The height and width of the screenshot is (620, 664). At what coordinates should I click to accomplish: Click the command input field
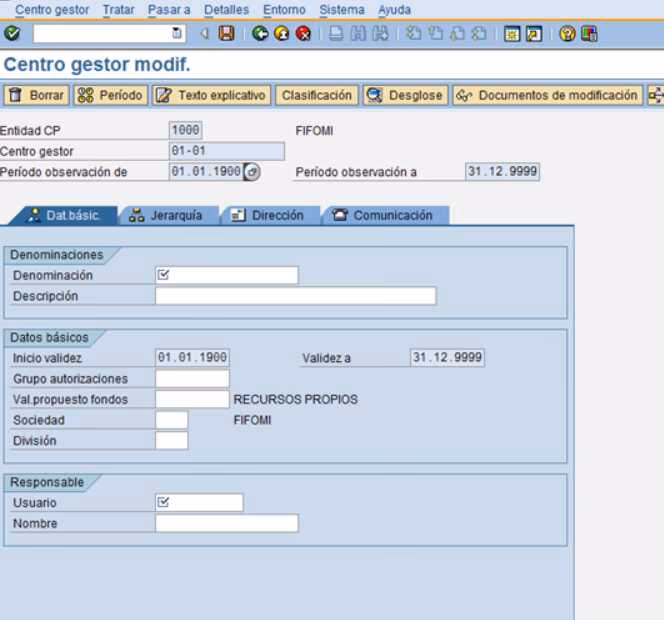(109, 33)
